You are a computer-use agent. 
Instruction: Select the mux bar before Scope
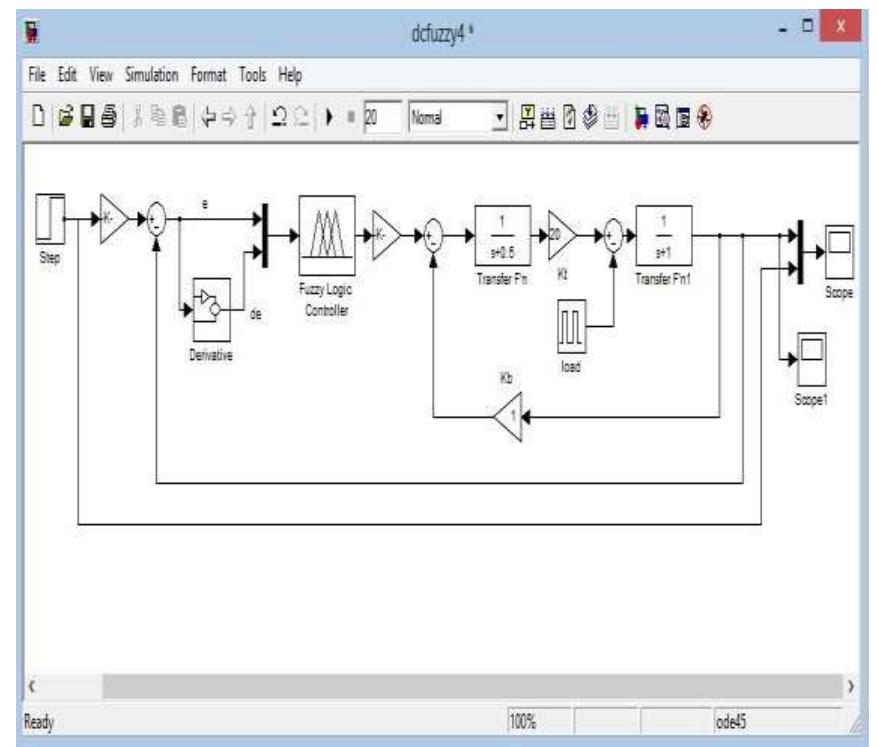[801, 251]
